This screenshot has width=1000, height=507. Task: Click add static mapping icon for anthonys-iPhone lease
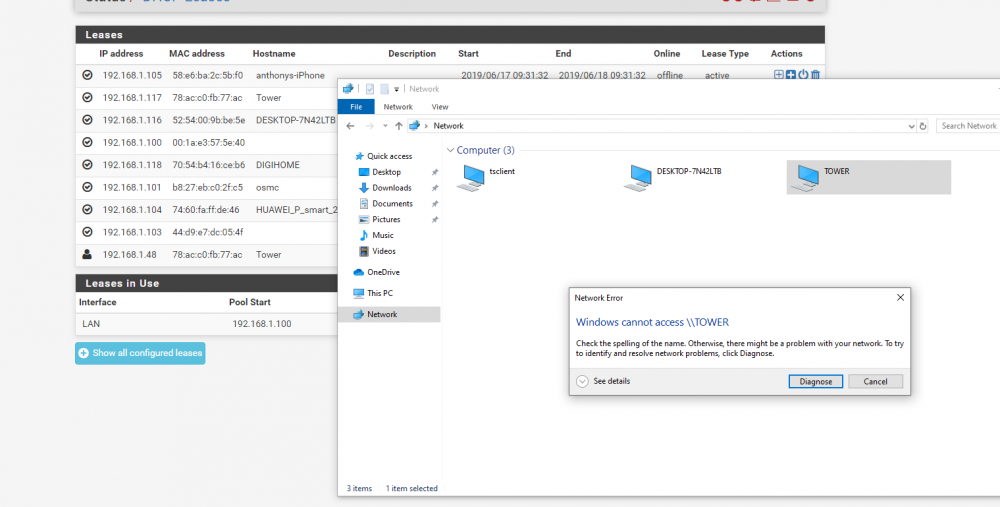pyautogui.click(x=779, y=75)
